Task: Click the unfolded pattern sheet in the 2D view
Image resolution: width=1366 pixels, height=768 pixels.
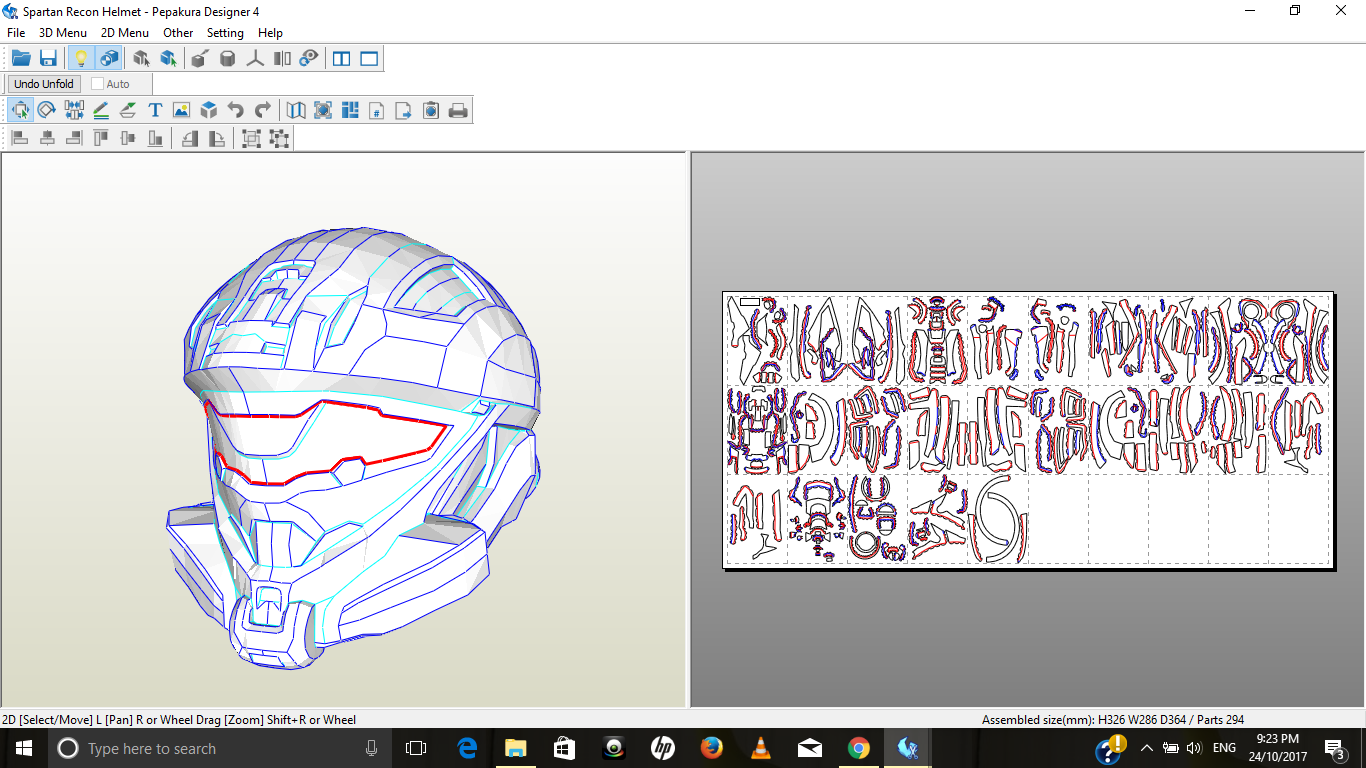Action: 1028,430
